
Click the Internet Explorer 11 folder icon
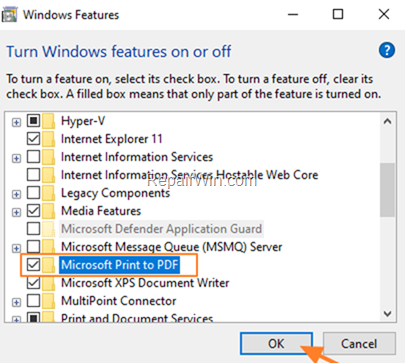49,139
